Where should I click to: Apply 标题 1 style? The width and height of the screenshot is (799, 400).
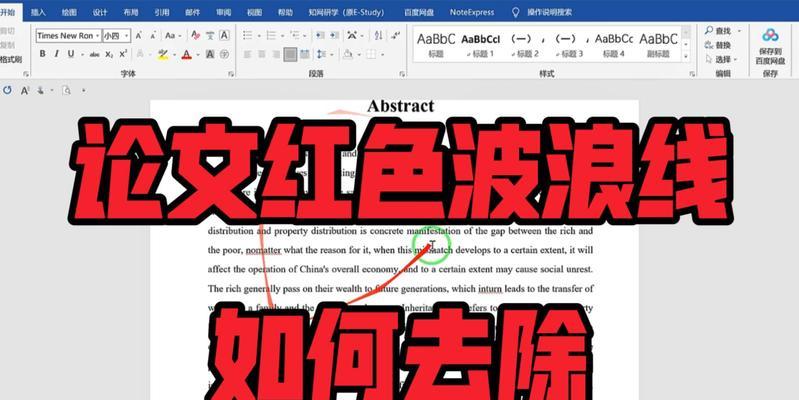pyautogui.click(x=481, y=45)
